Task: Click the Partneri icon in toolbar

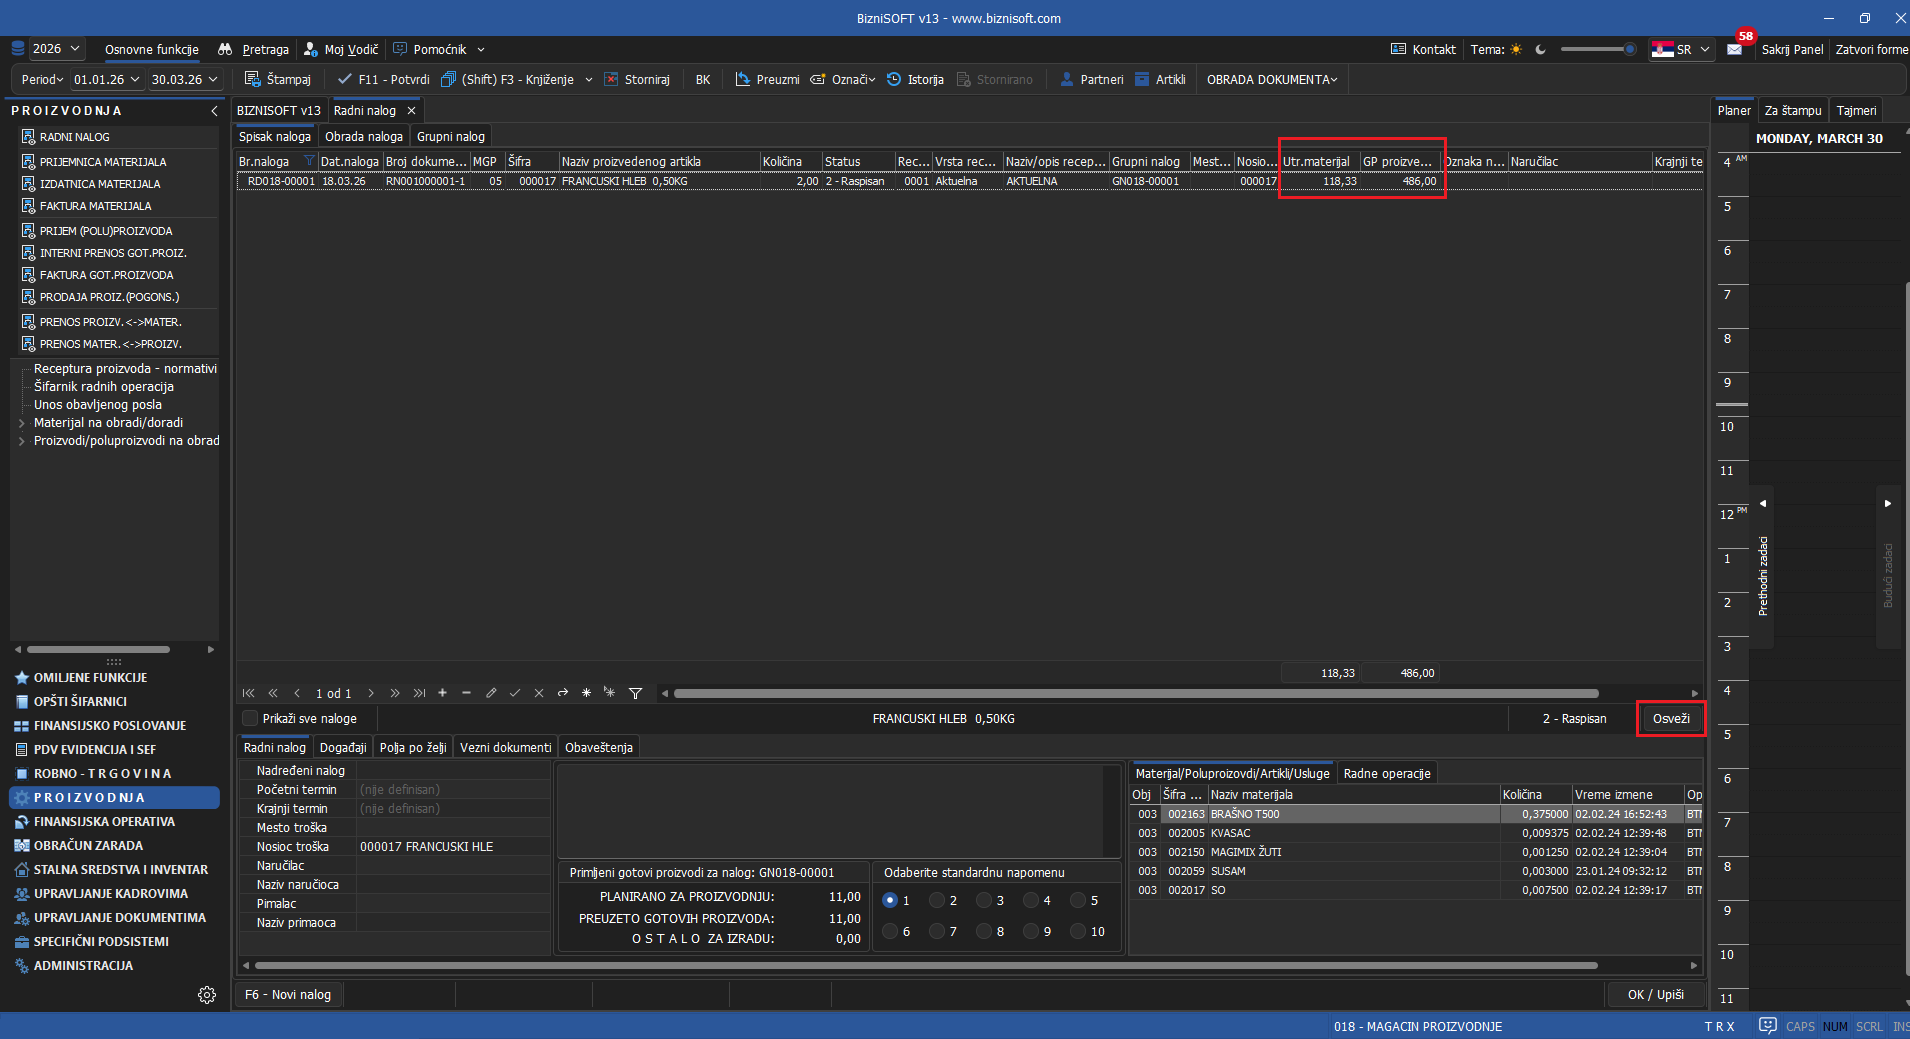Action: [1067, 79]
